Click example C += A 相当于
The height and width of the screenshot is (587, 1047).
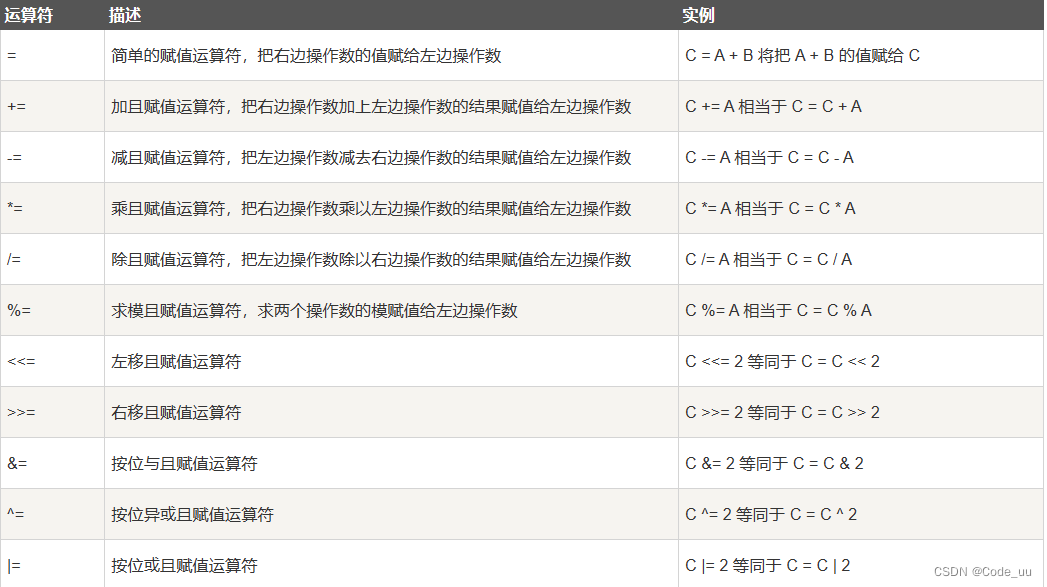pyautogui.click(x=773, y=106)
